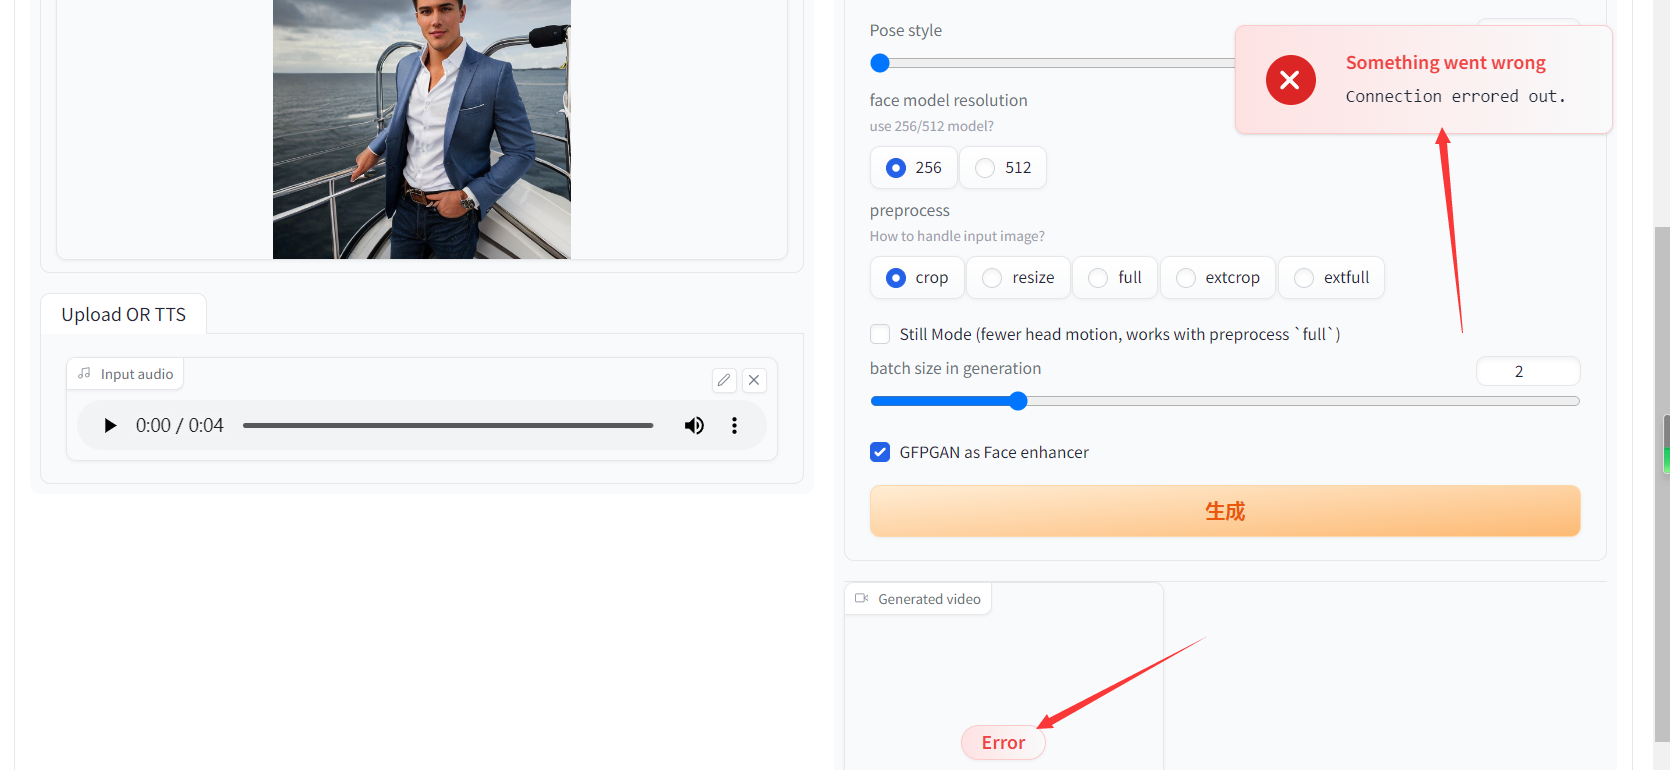This screenshot has width=1670, height=770.
Task: Click the 'How to handle input image?' hint
Action: click(x=957, y=236)
